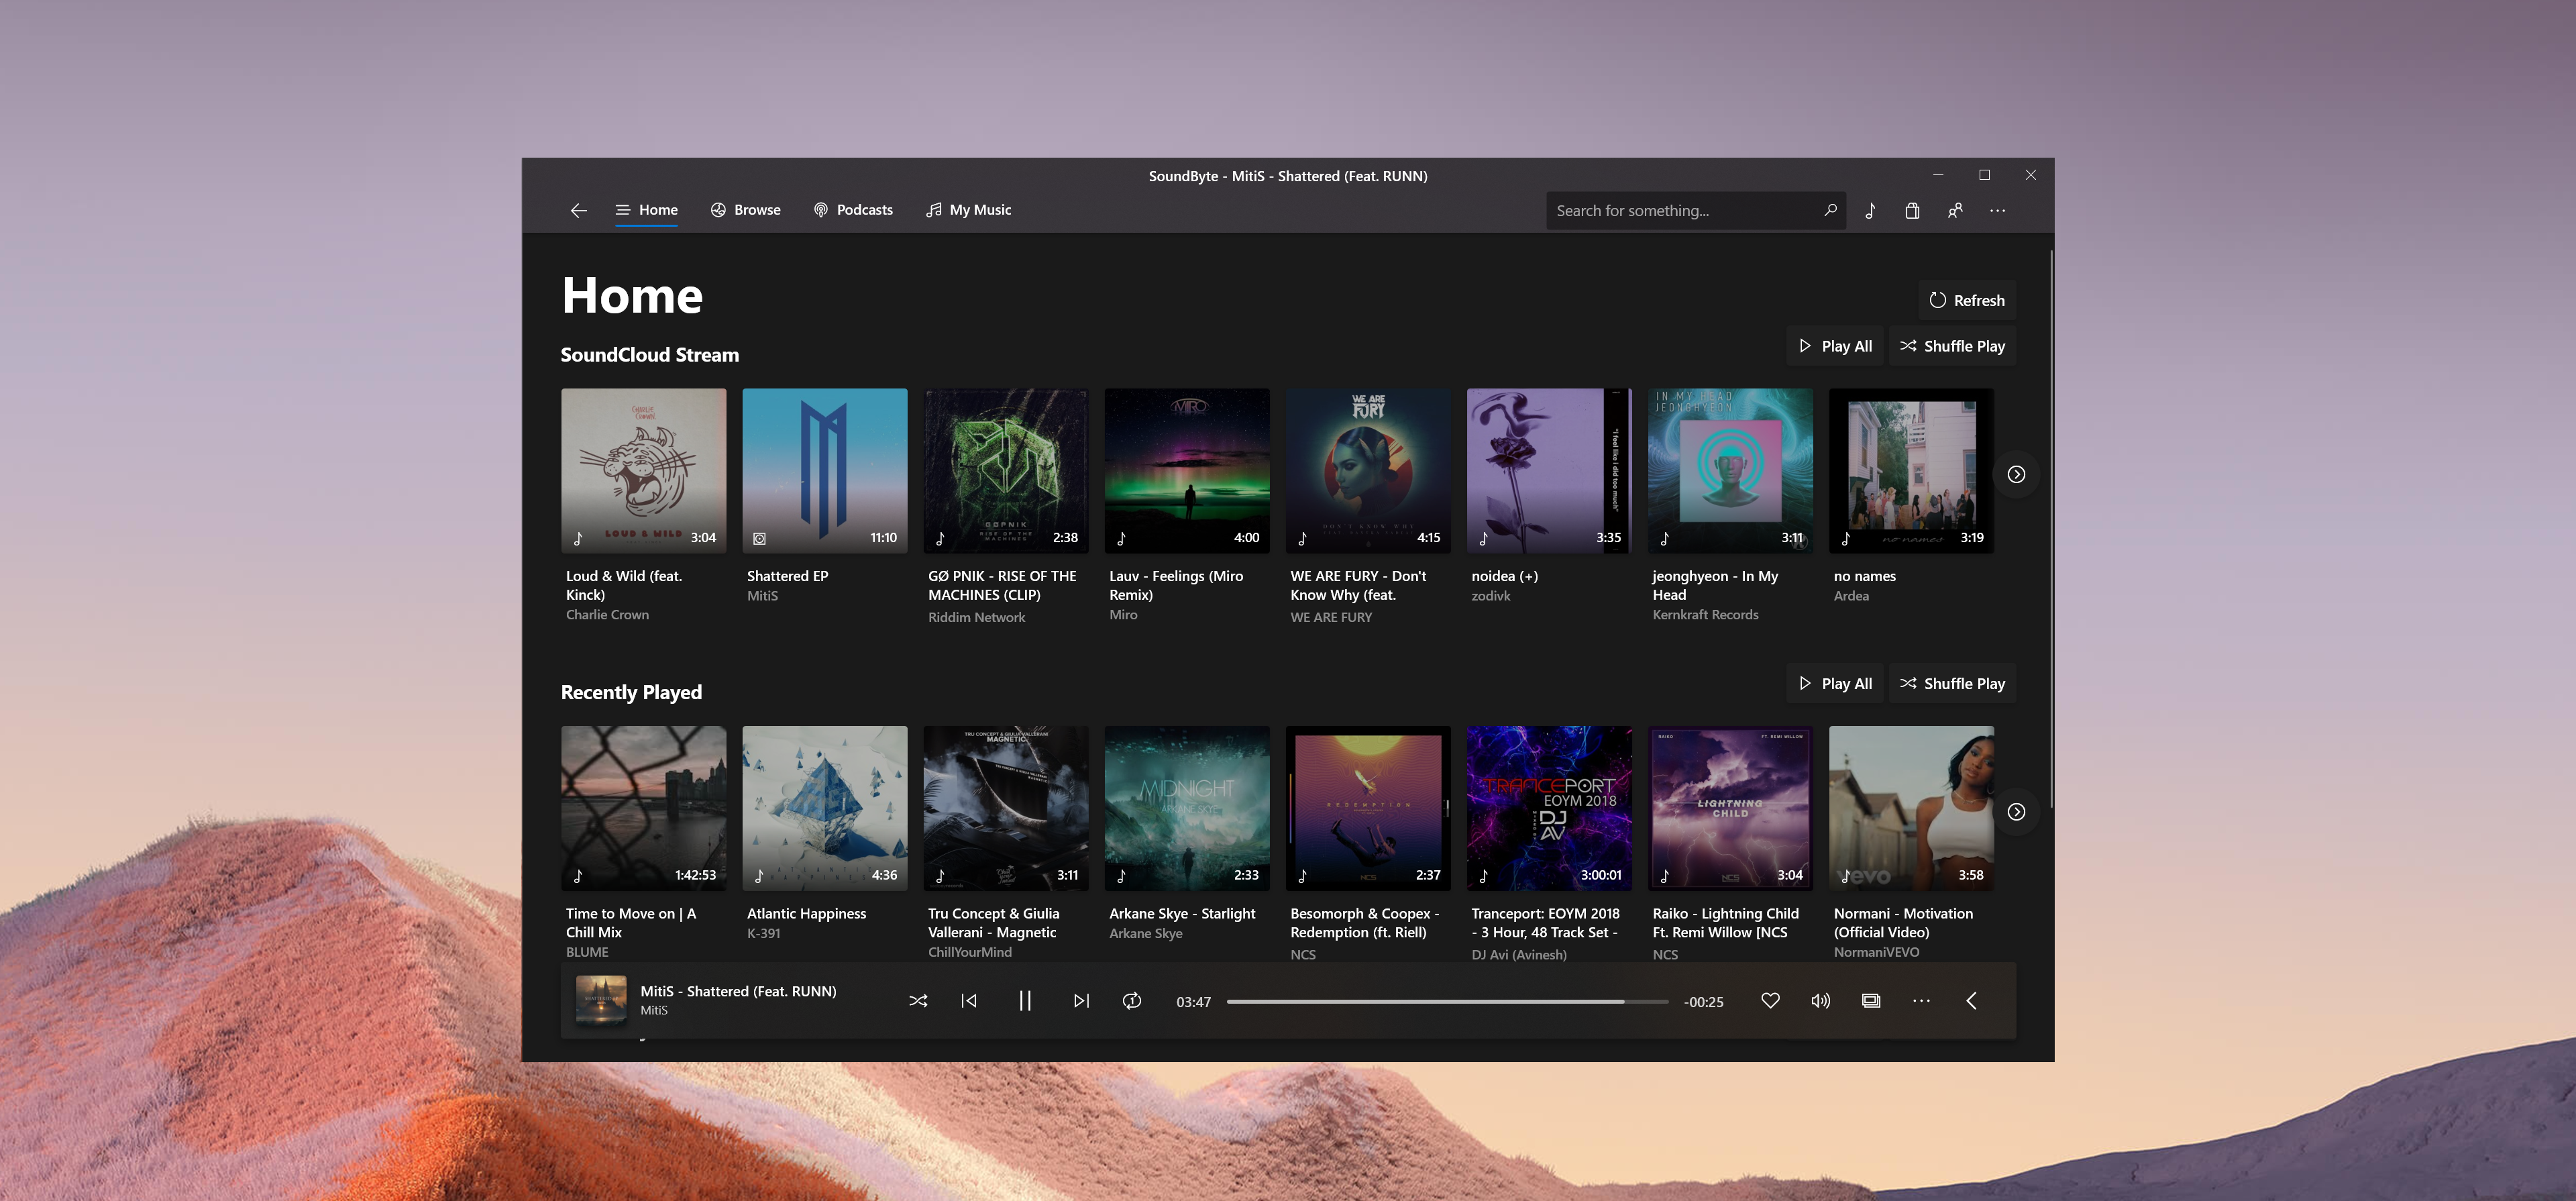
Task: Toggle repeat in the player bar
Action: click(1132, 1001)
